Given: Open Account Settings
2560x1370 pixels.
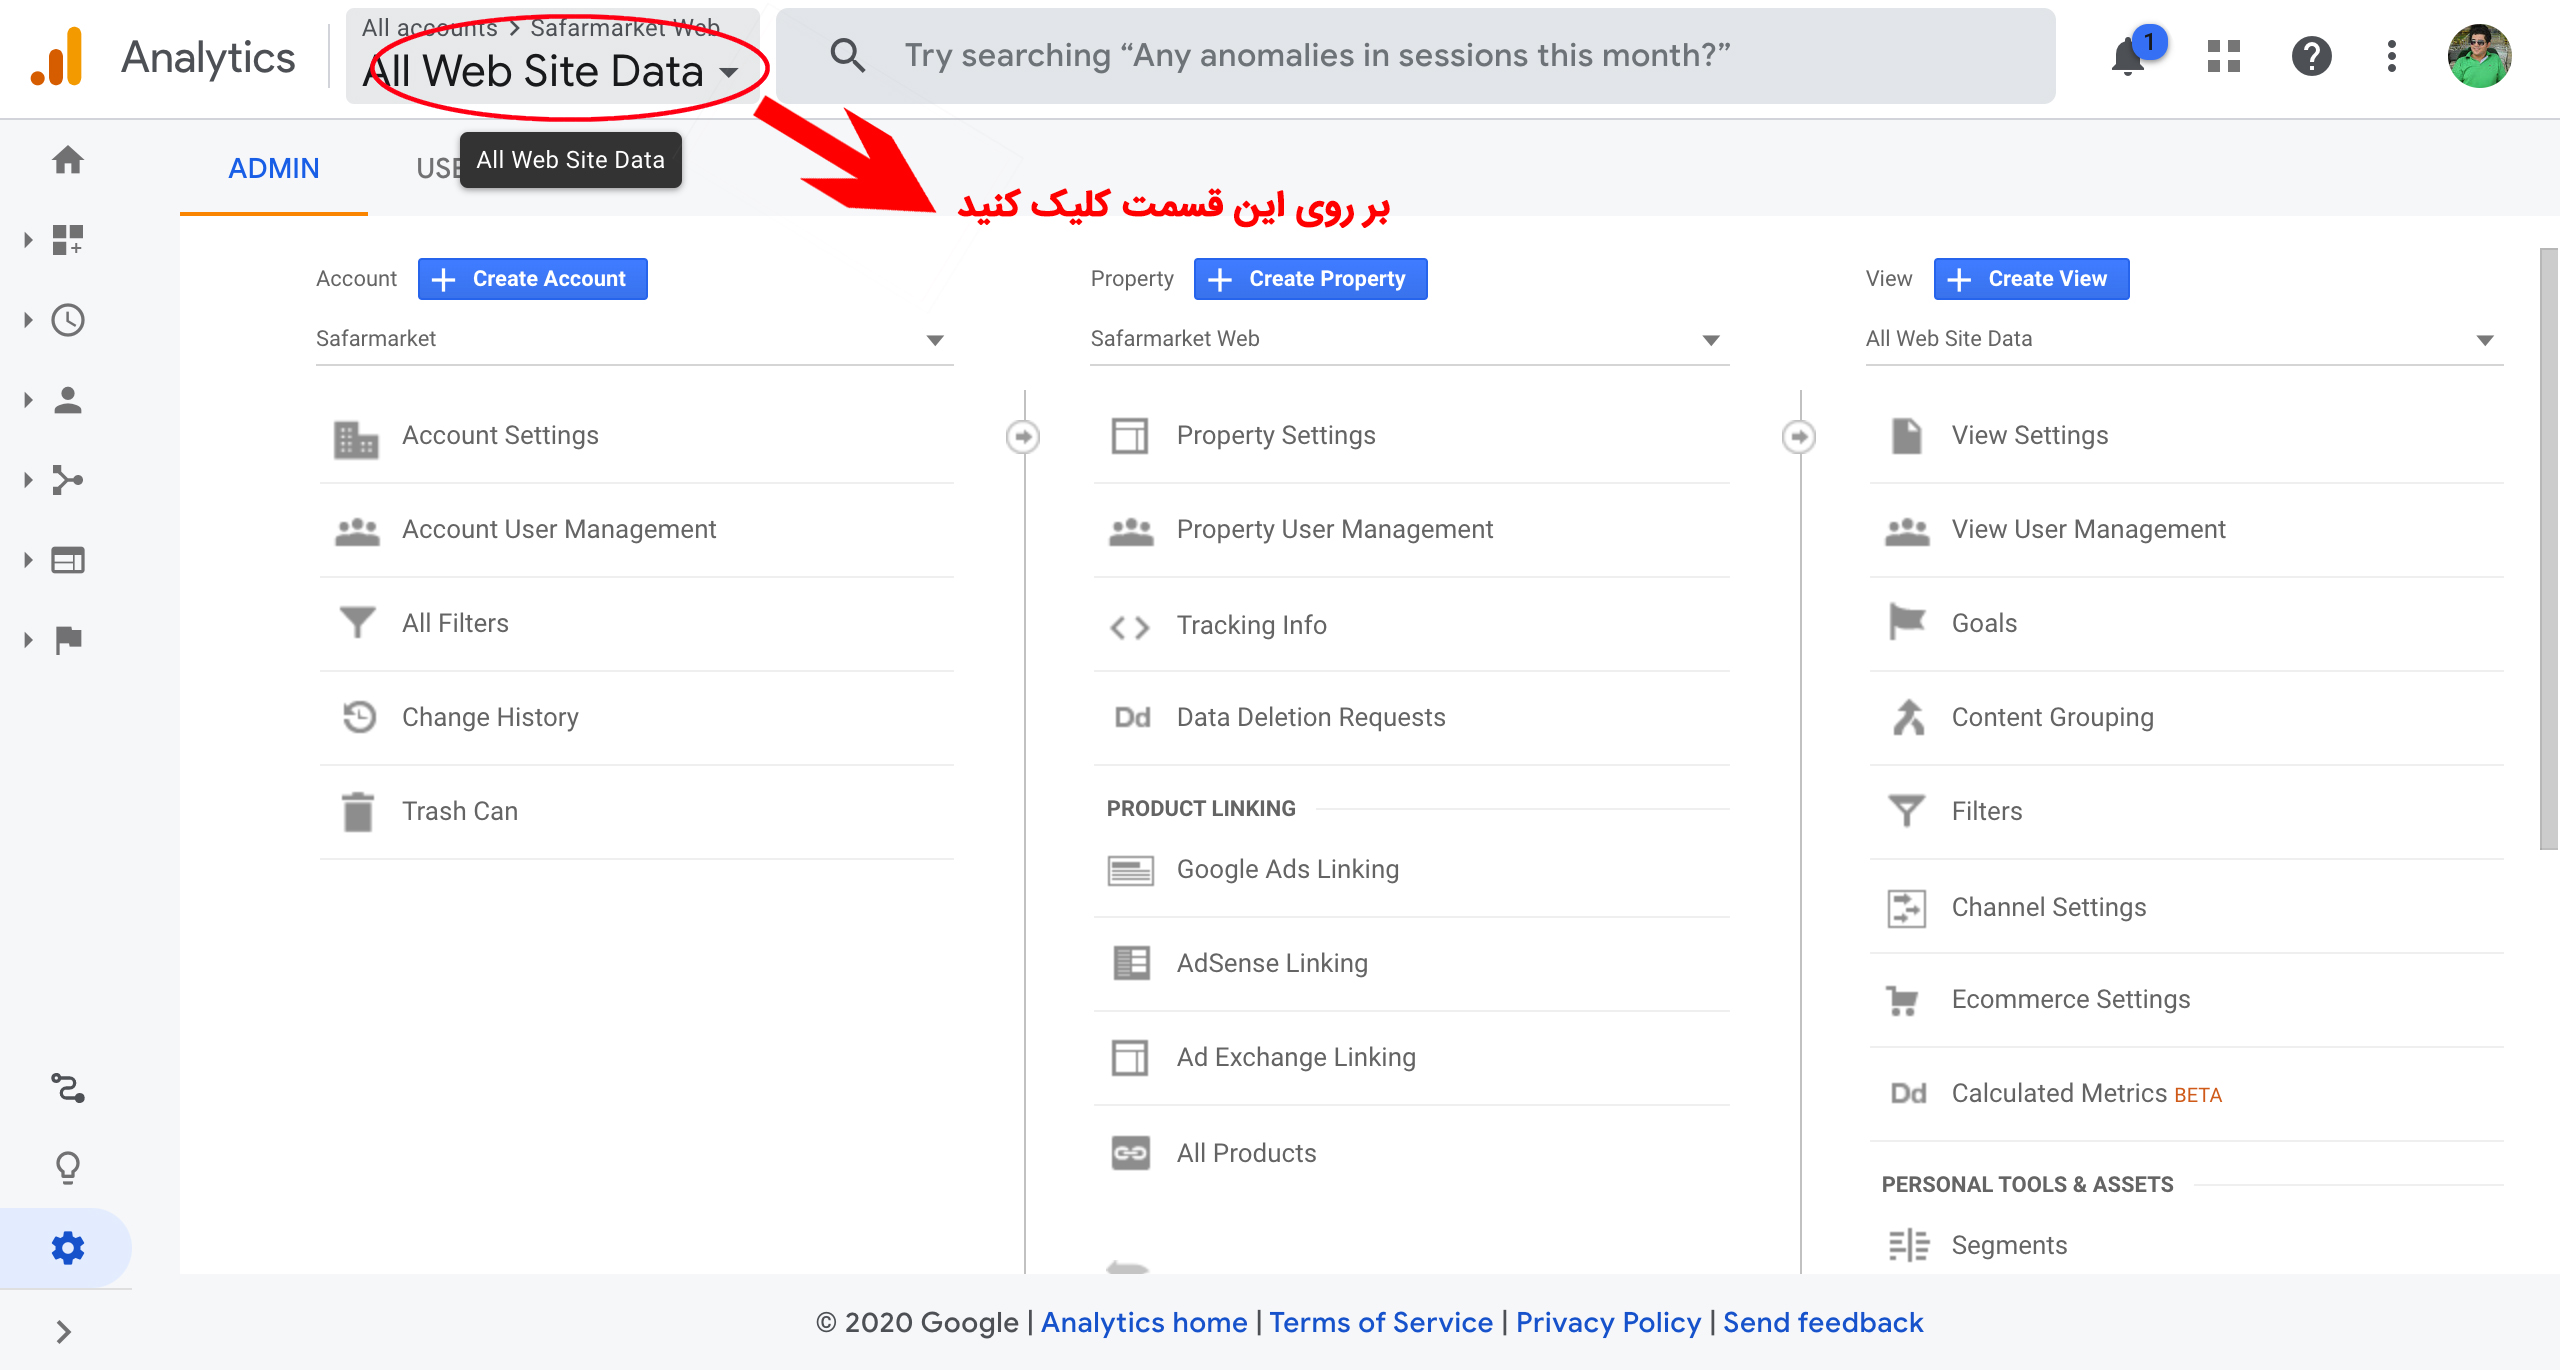Looking at the screenshot, I should 636,436.
